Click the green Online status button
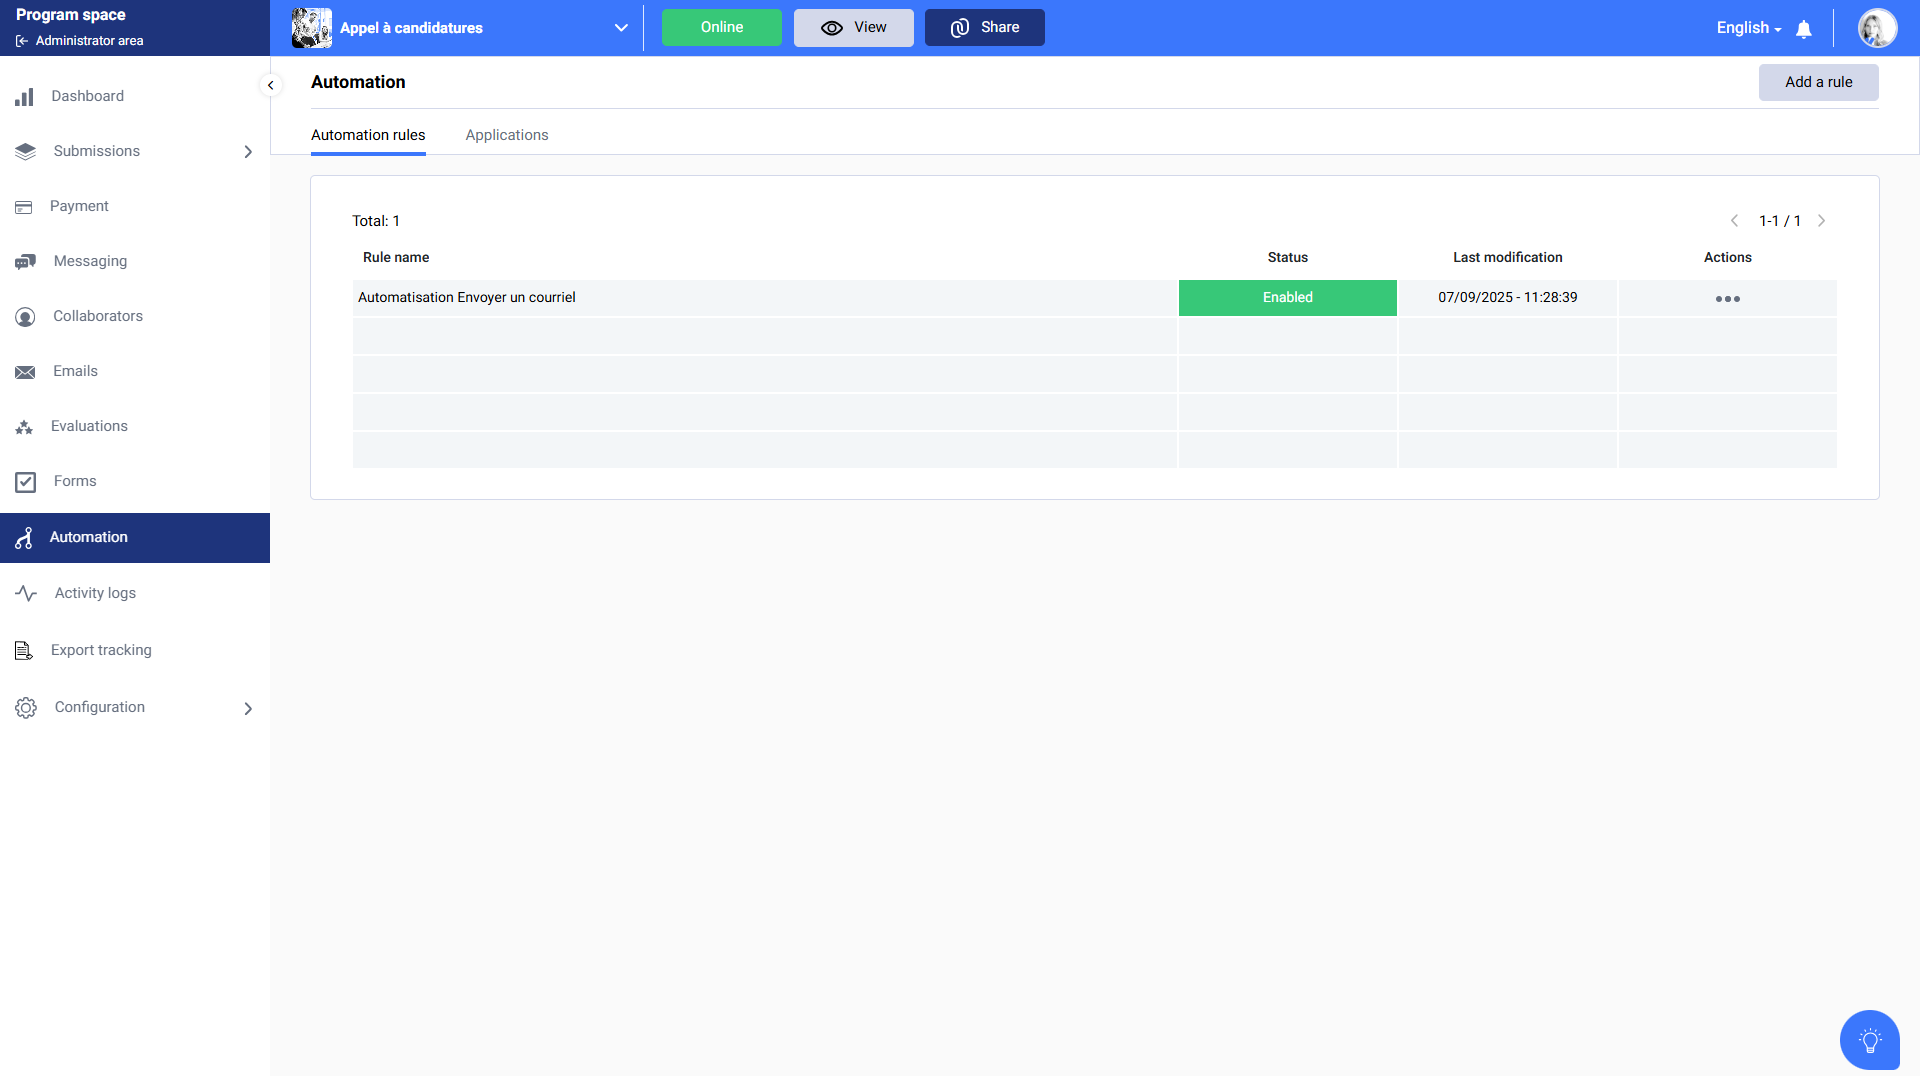The height and width of the screenshot is (1080, 1920). 722,27
